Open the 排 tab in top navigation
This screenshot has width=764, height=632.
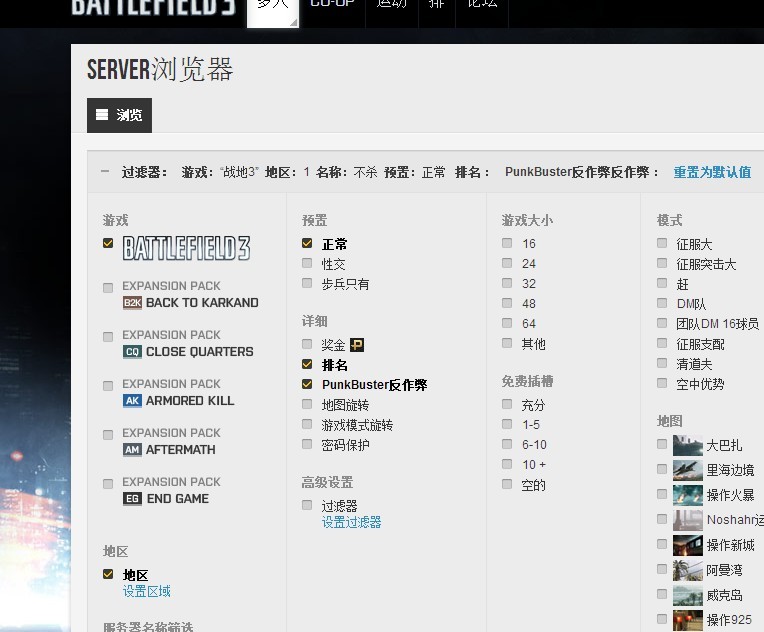tap(437, 4)
